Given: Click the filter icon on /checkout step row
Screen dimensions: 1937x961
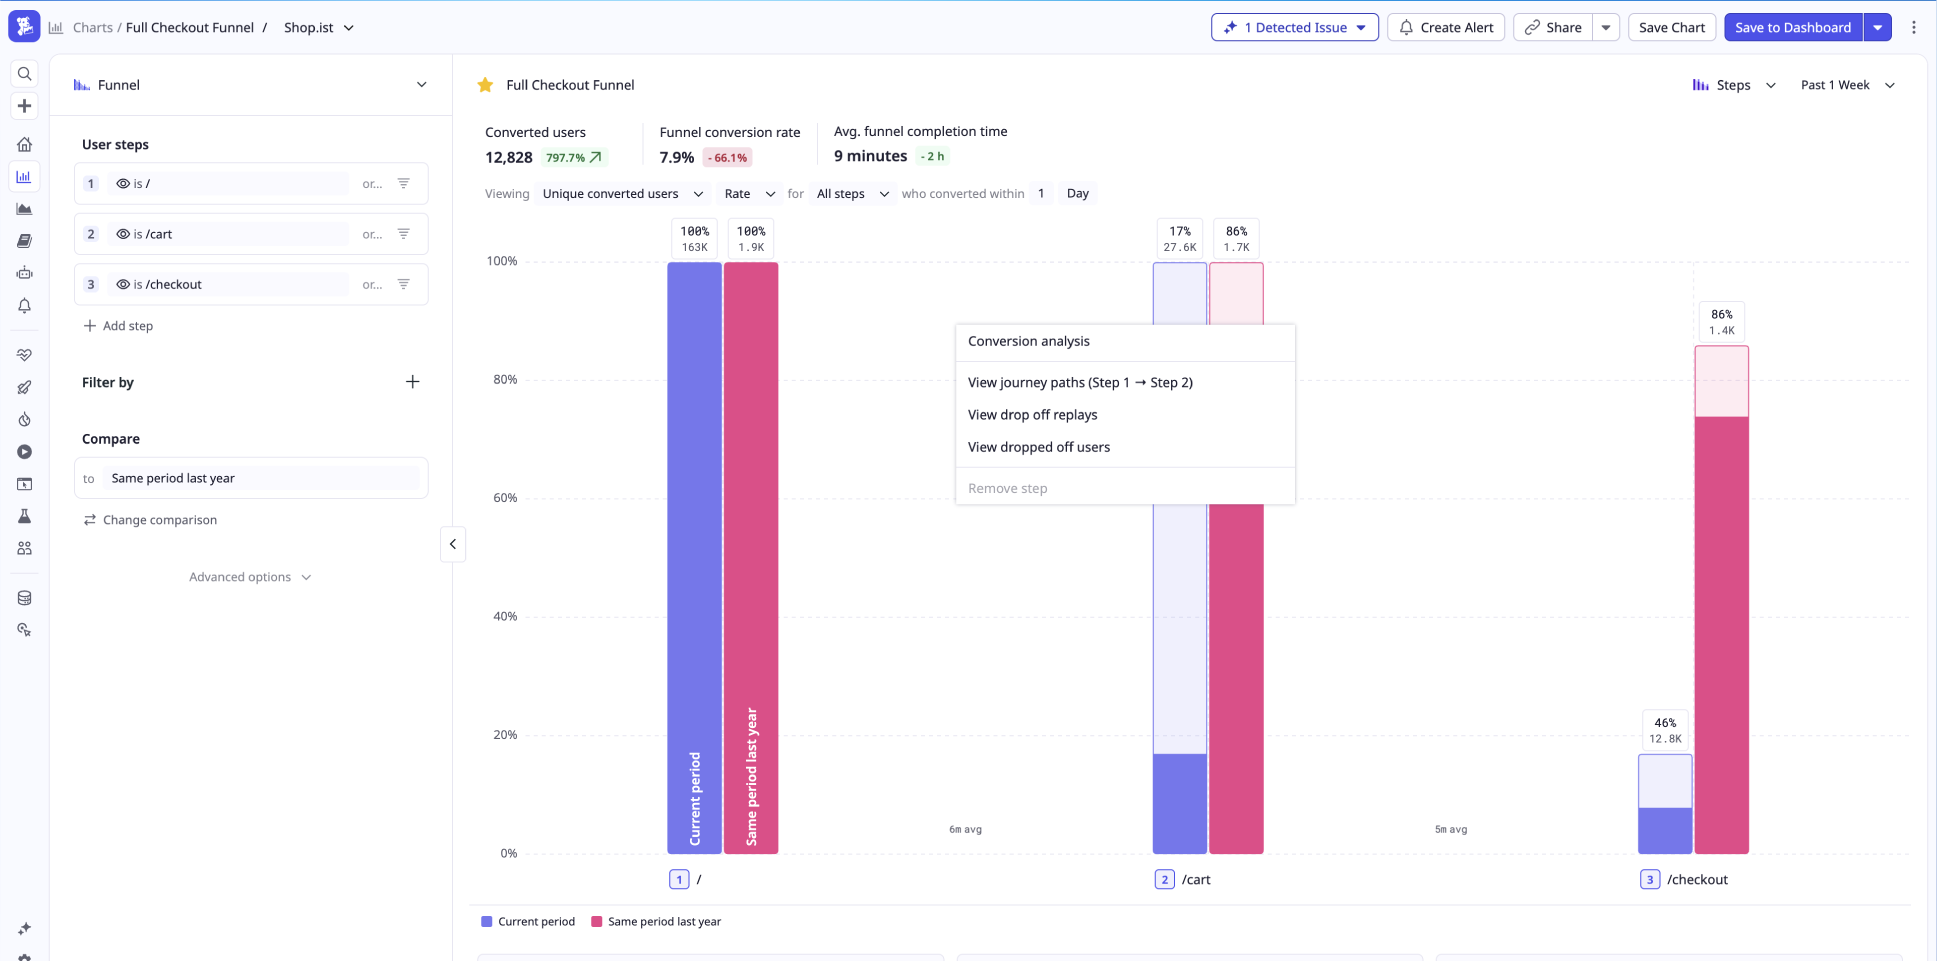Looking at the screenshot, I should point(404,285).
